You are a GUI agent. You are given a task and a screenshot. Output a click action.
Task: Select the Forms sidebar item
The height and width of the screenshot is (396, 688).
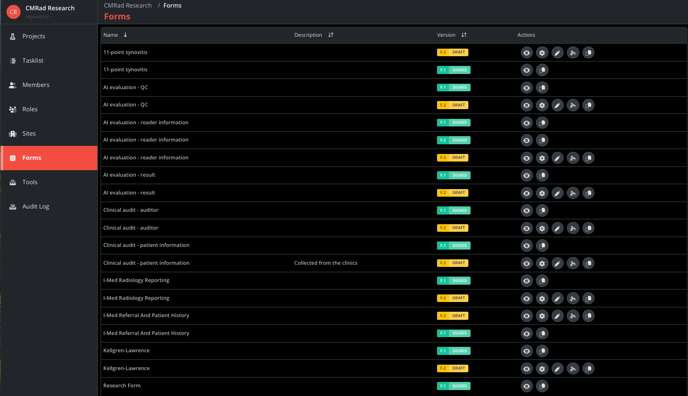(49, 158)
